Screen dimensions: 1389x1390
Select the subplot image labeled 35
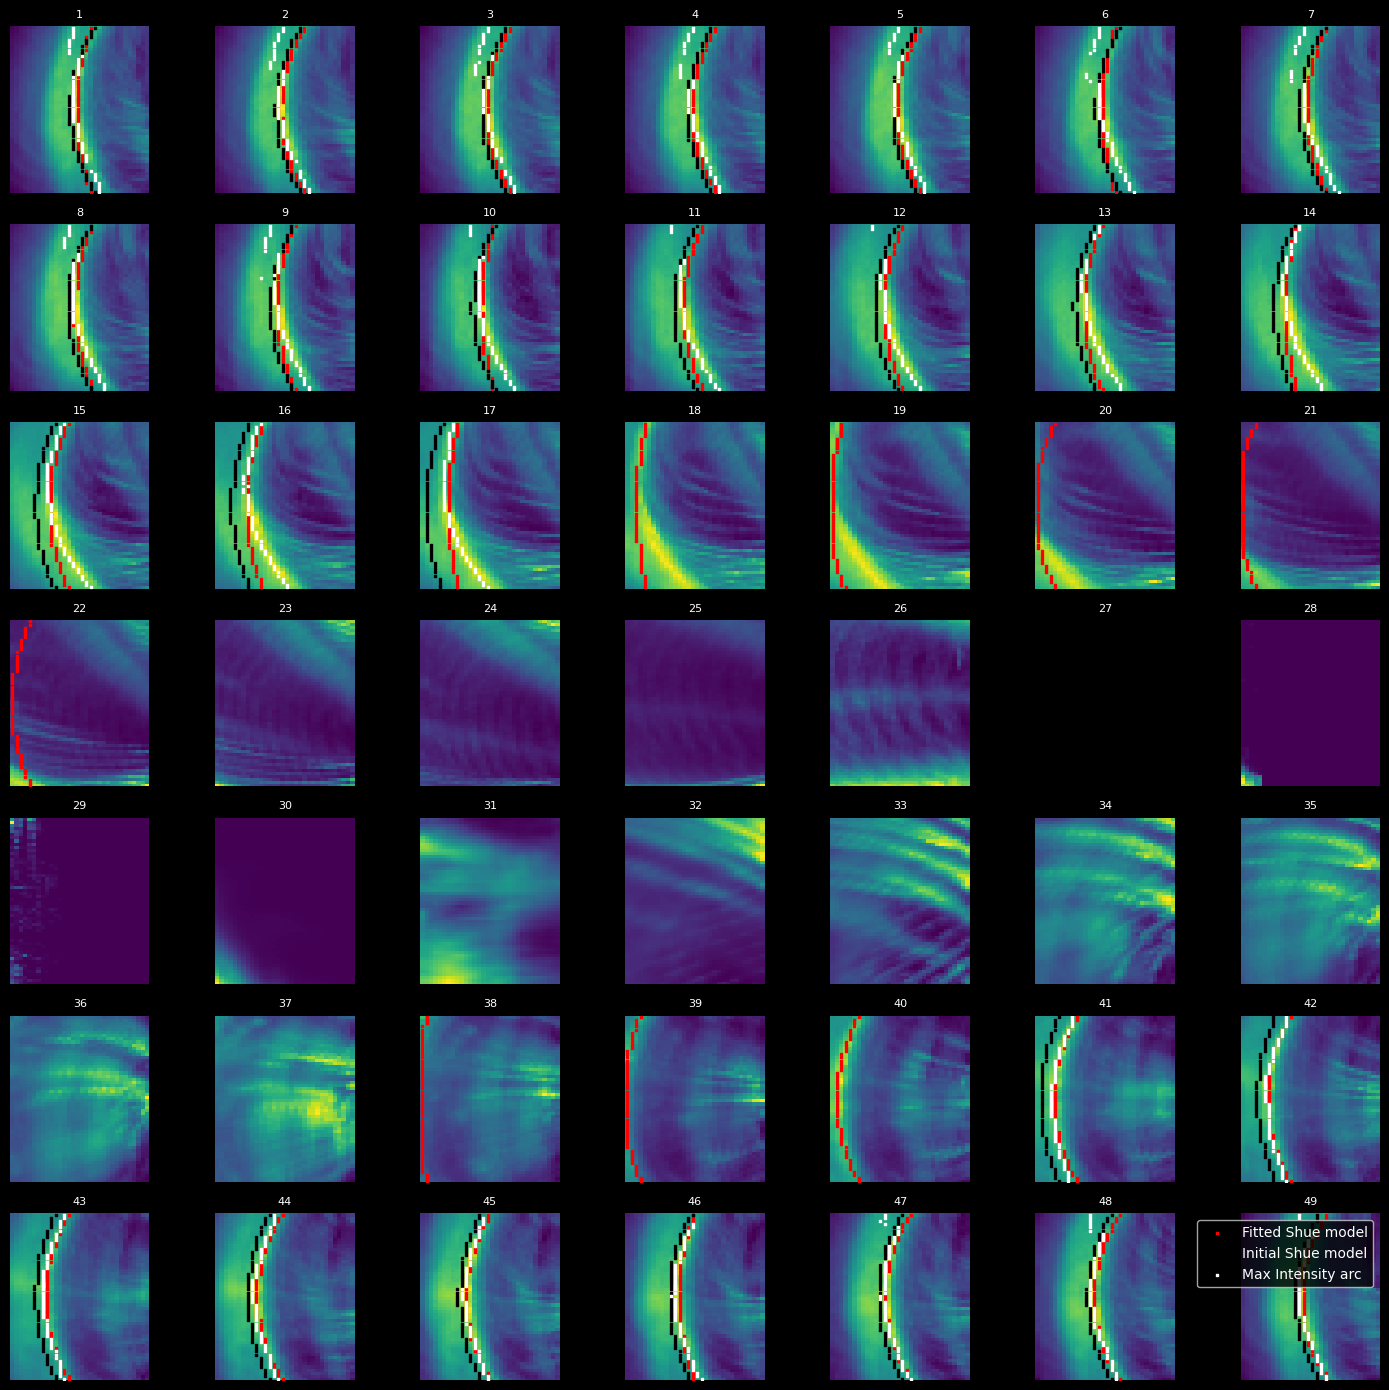1311,901
